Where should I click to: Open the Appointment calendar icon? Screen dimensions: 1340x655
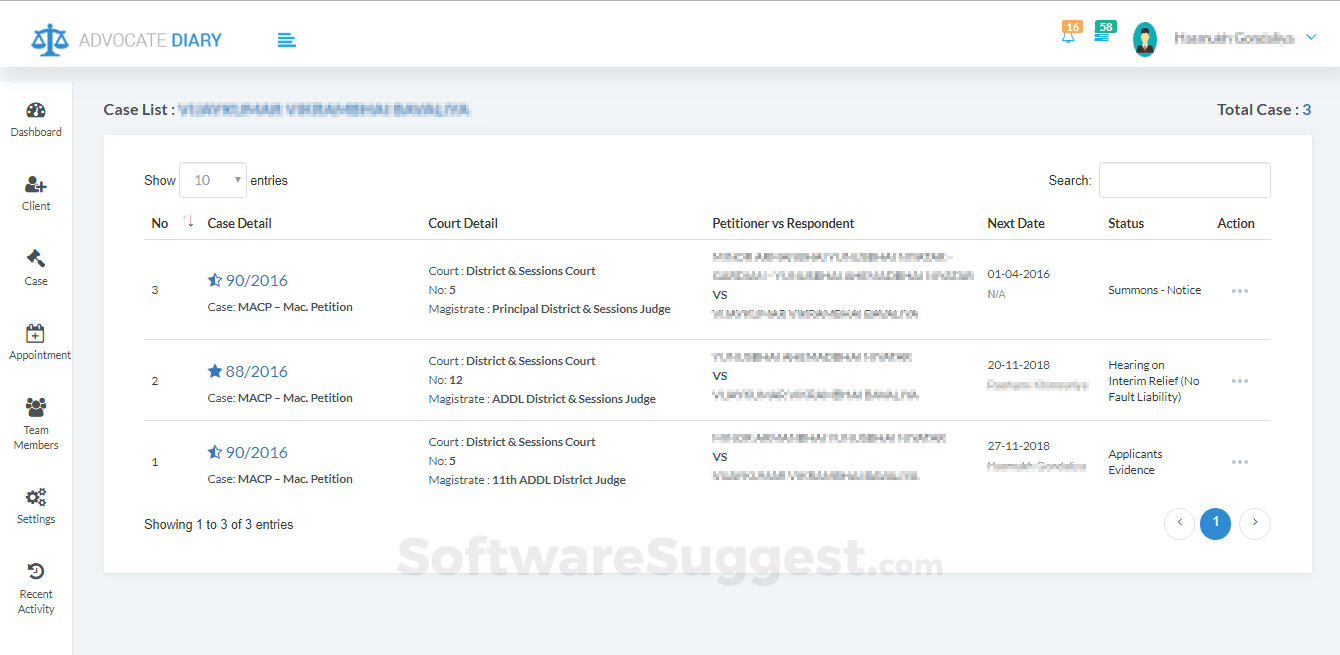point(36,334)
